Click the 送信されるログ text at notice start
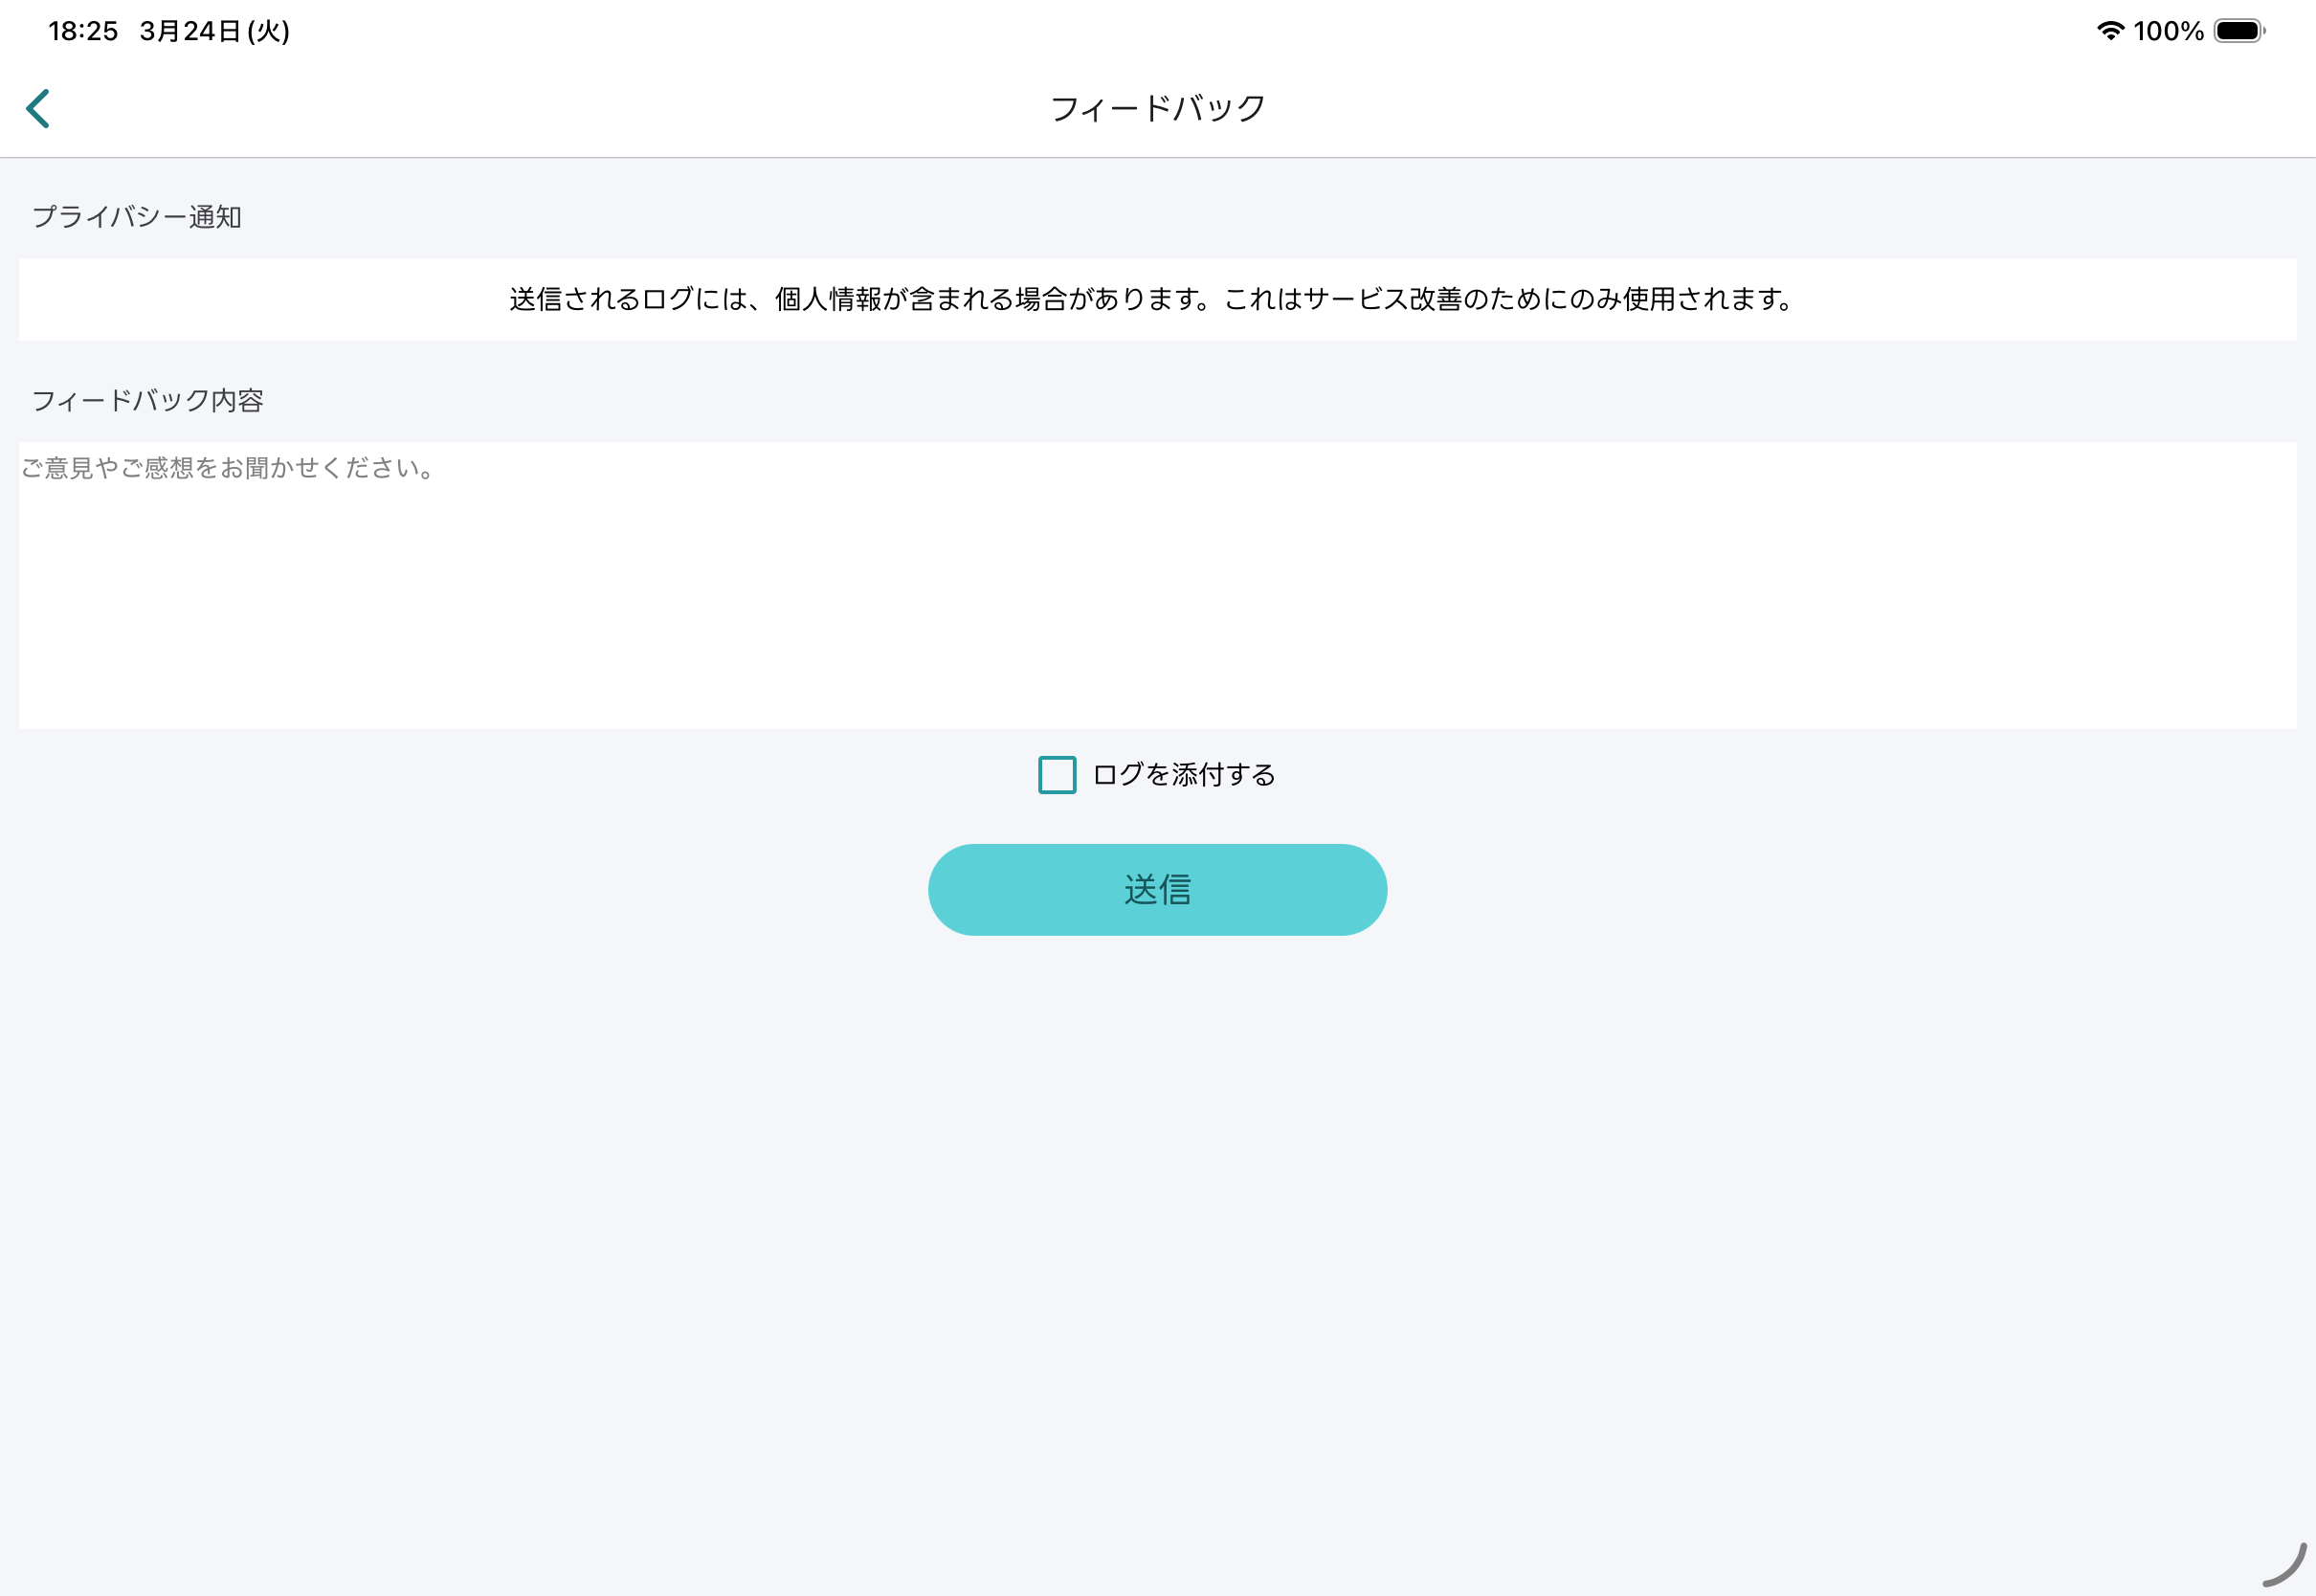The width and height of the screenshot is (2316, 1596). (600, 299)
